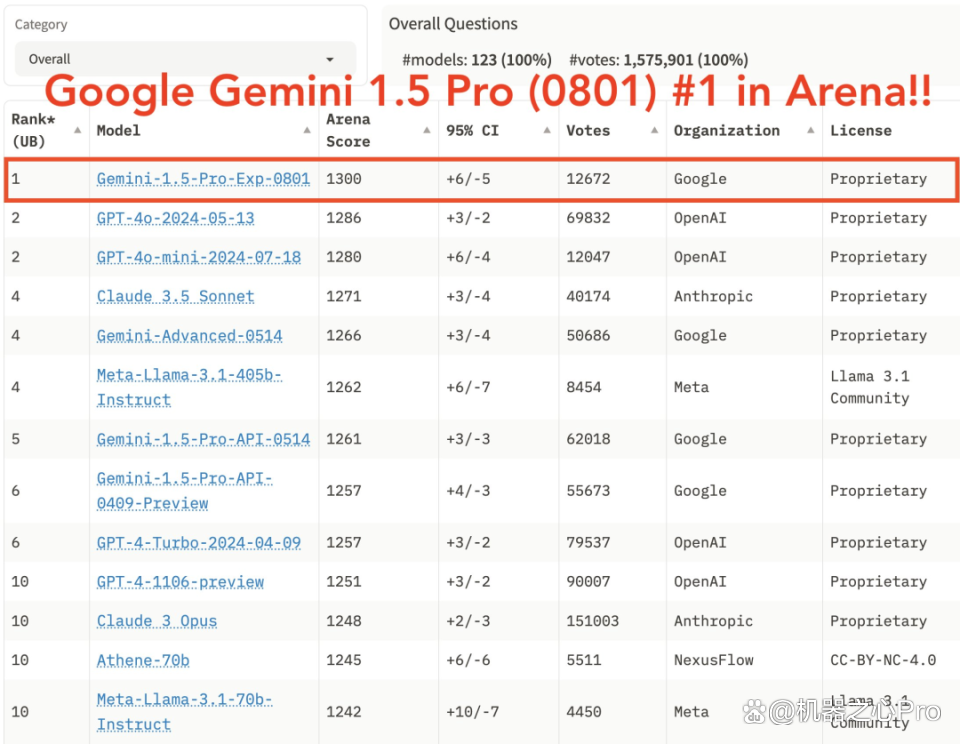This screenshot has width=960, height=744.
Task: Select the Arena Score value 1245
Action: coord(344,660)
